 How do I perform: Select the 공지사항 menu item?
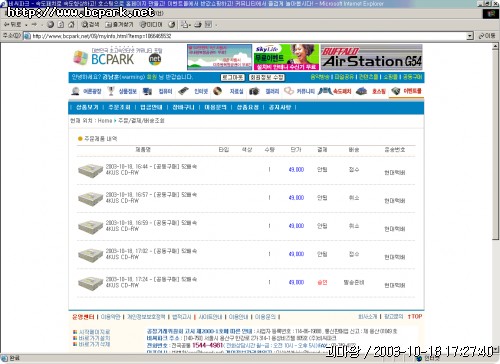(280, 107)
